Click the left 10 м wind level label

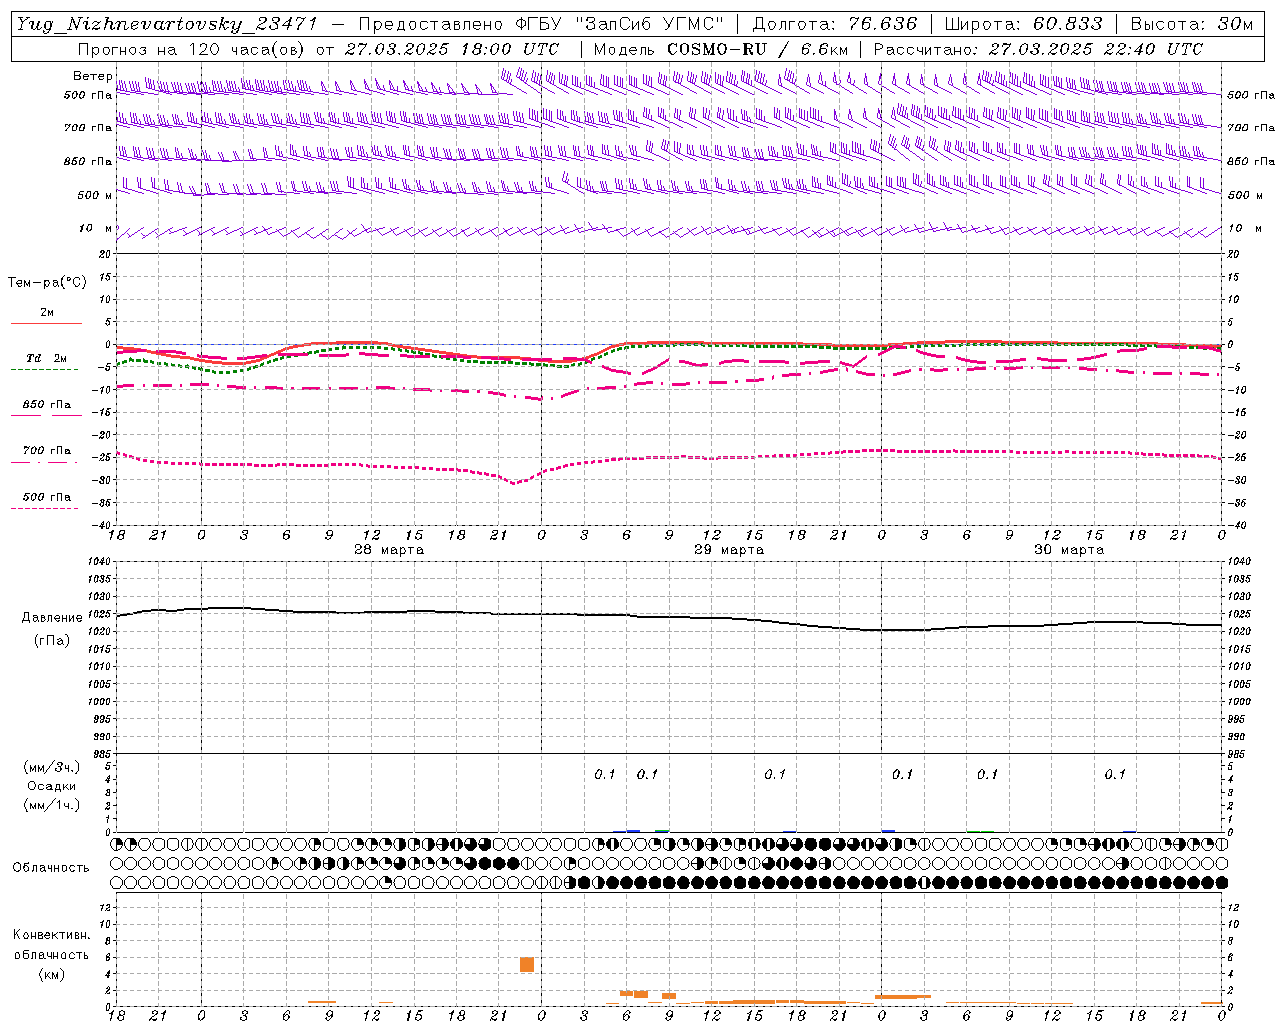click(96, 229)
